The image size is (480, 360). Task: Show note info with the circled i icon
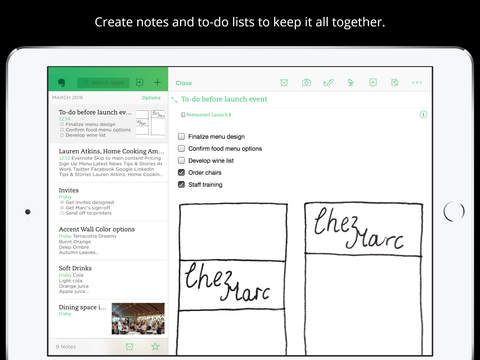tap(423, 115)
